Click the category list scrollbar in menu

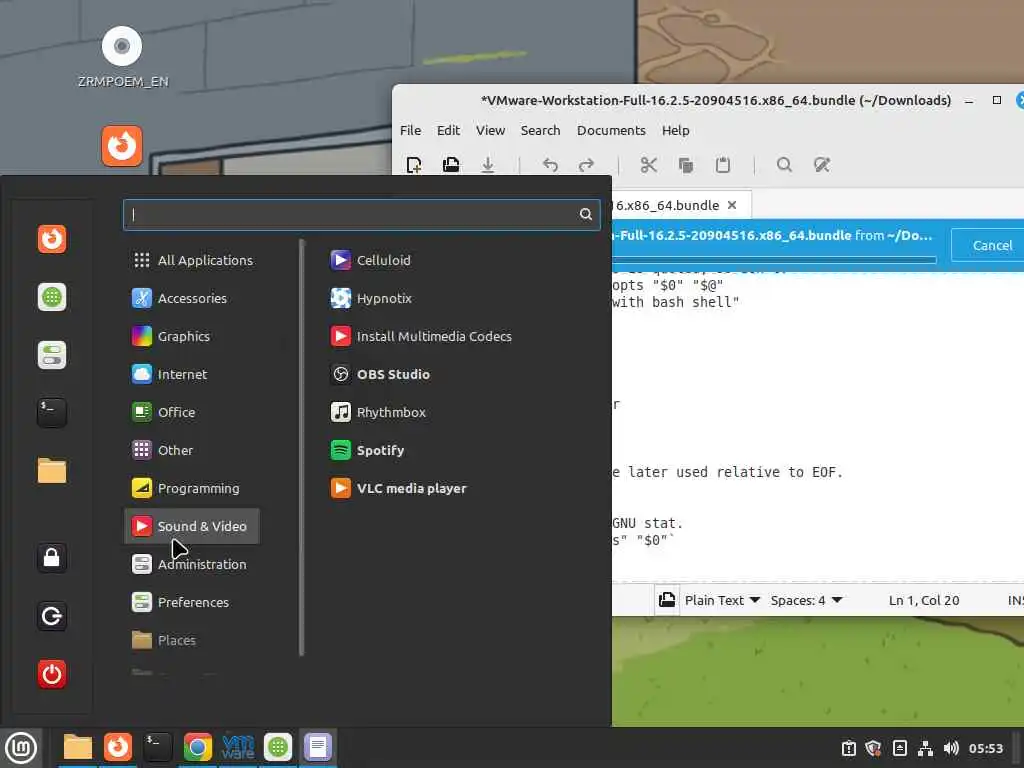pos(301,447)
